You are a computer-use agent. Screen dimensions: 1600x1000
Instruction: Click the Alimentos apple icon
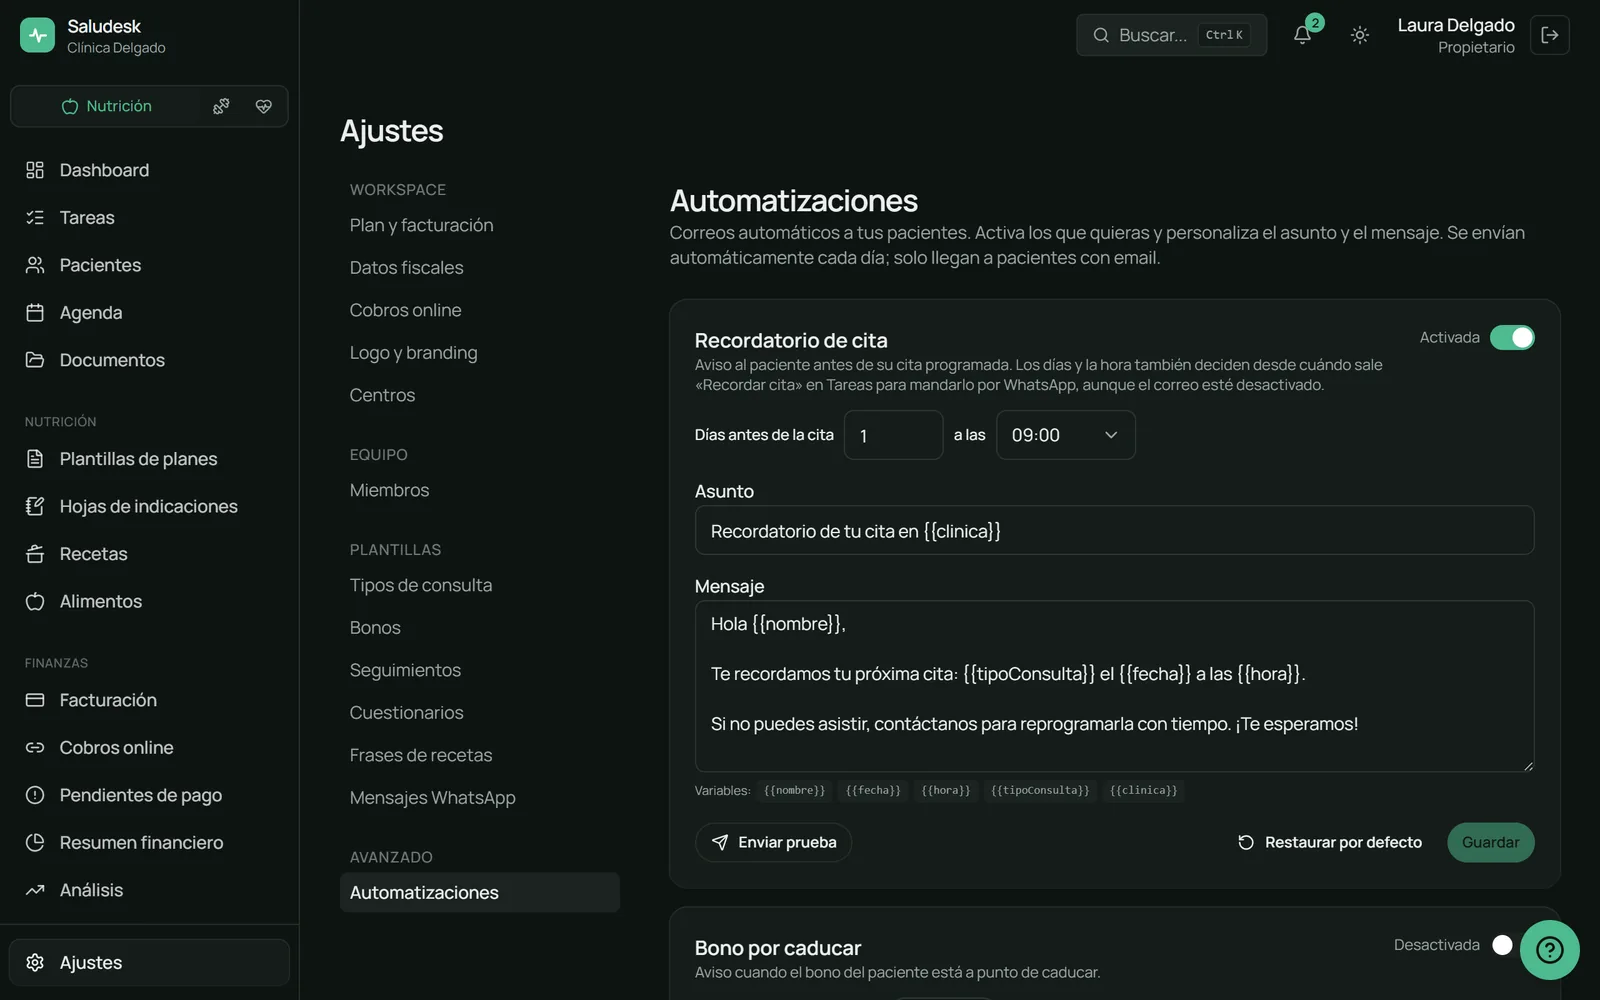pyautogui.click(x=35, y=601)
